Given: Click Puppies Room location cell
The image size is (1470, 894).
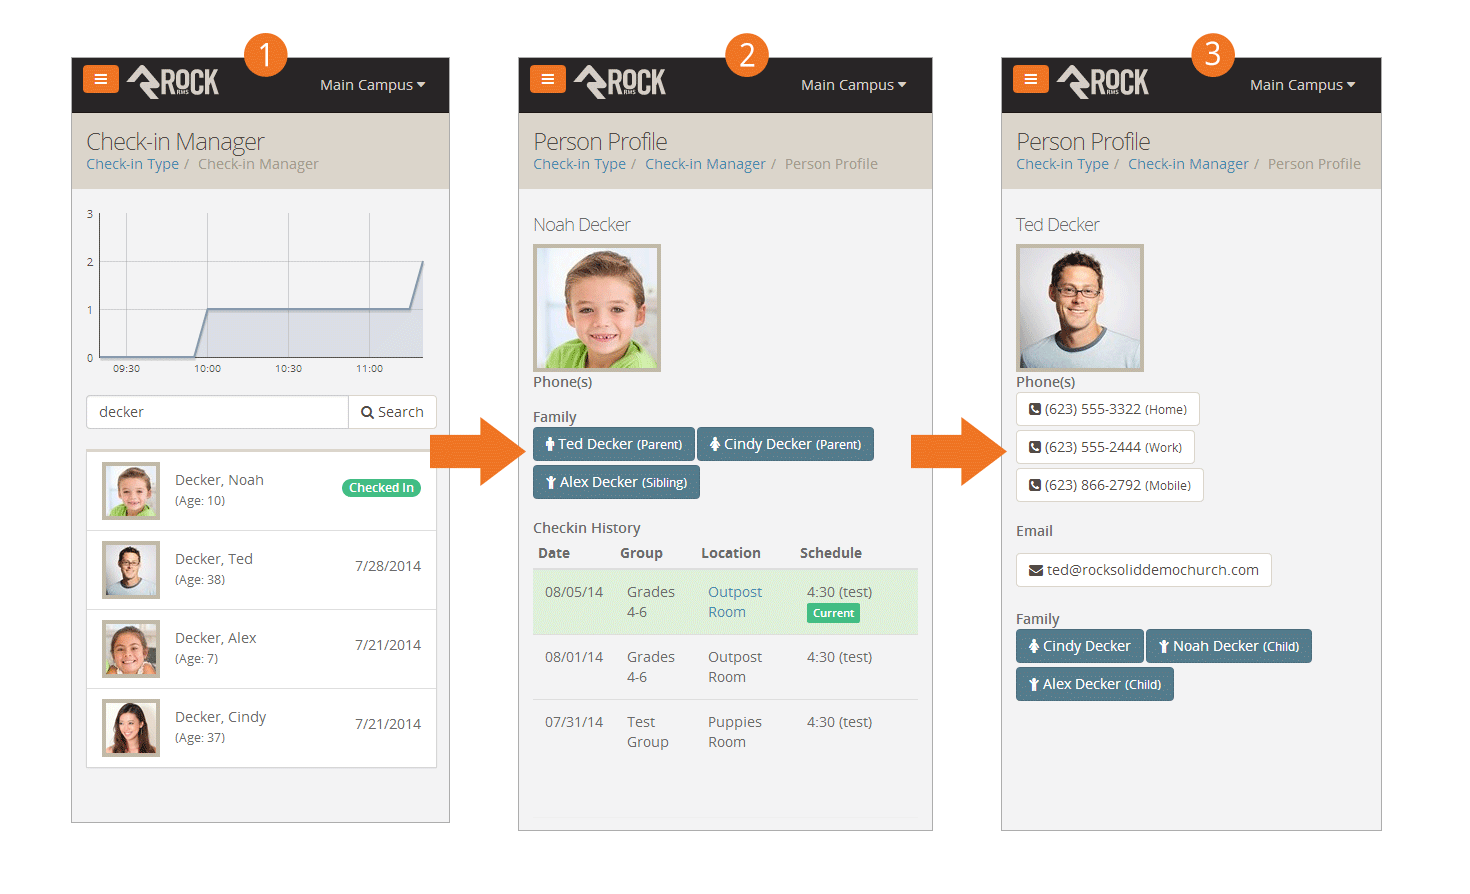Looking at the screenshot, I should pos(735,732).
